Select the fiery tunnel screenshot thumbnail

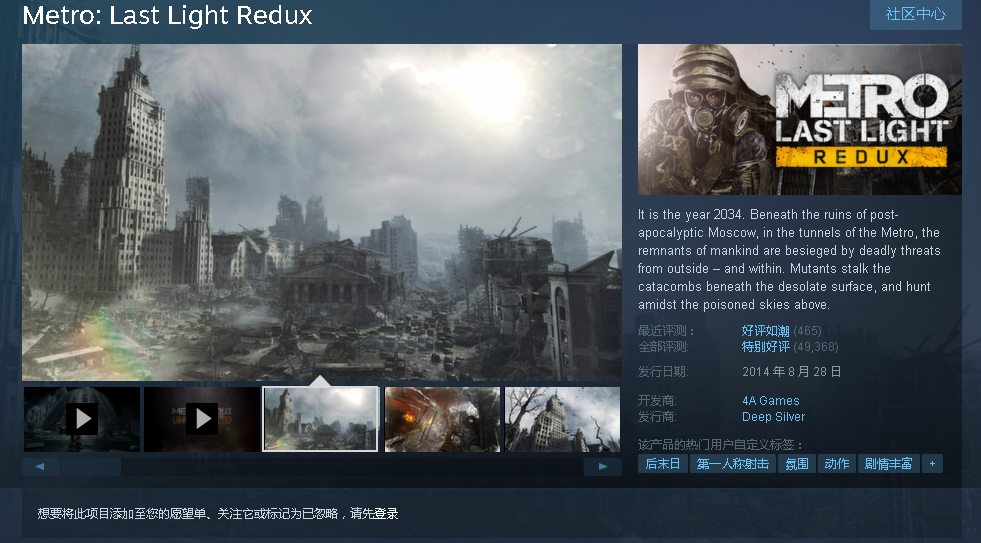[442, 419]
